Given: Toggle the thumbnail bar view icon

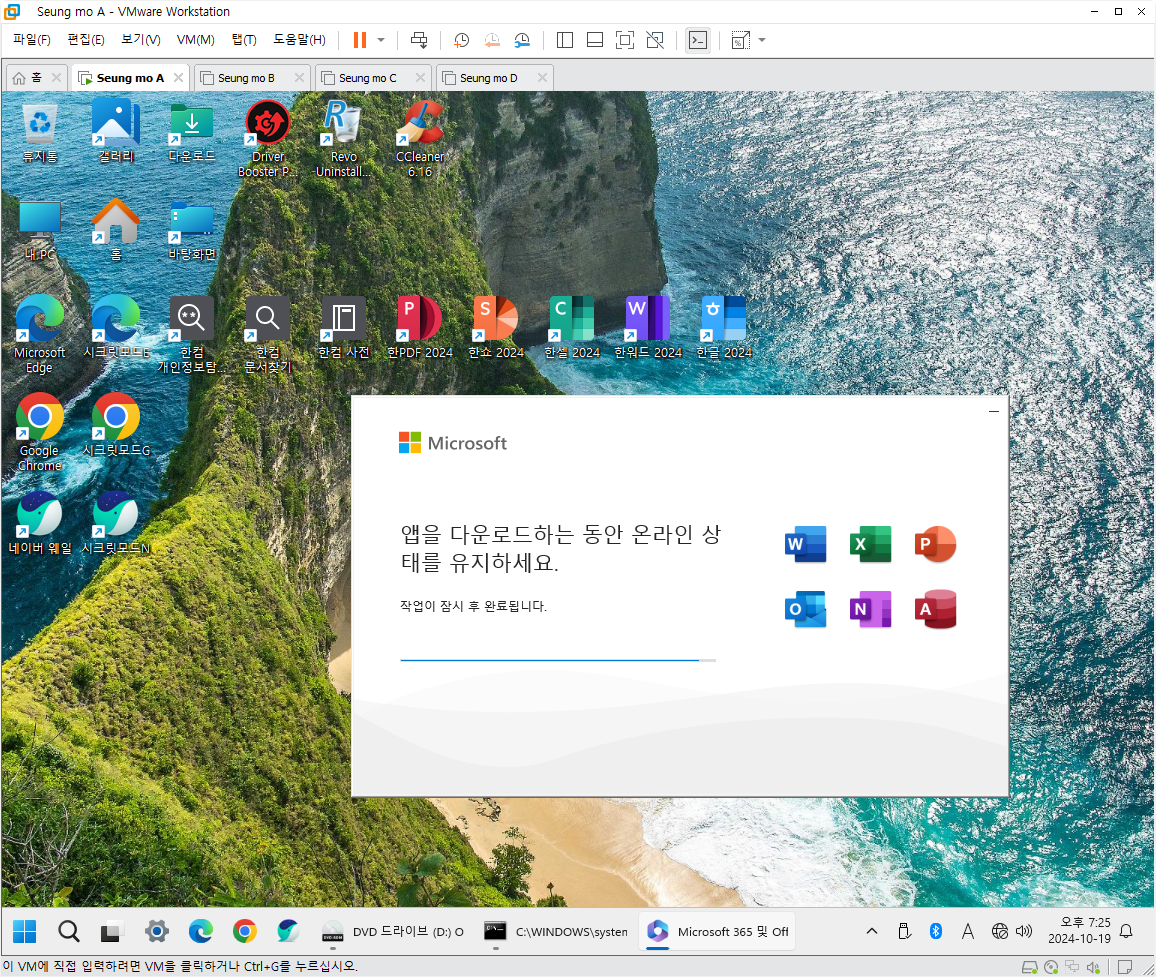Looking at the screenshot, I should coord(595,40).
